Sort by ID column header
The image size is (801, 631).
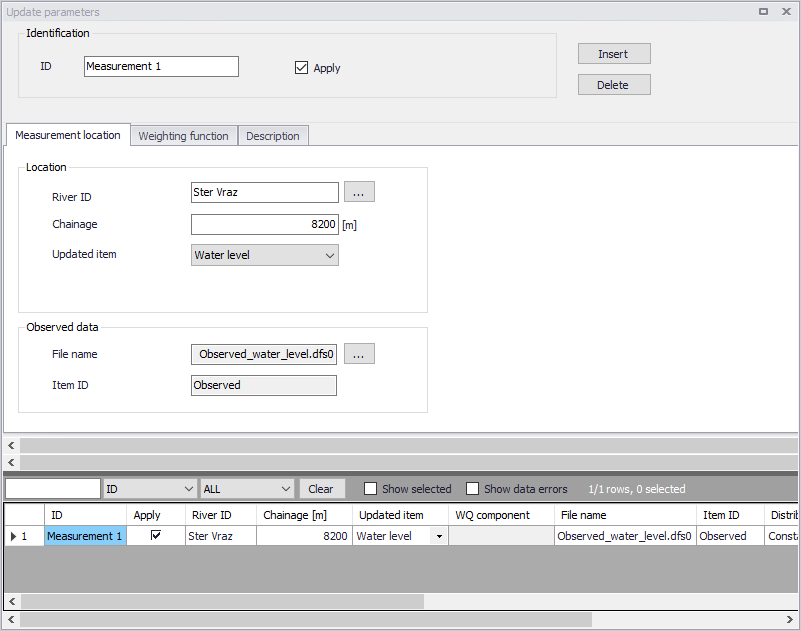85,515
